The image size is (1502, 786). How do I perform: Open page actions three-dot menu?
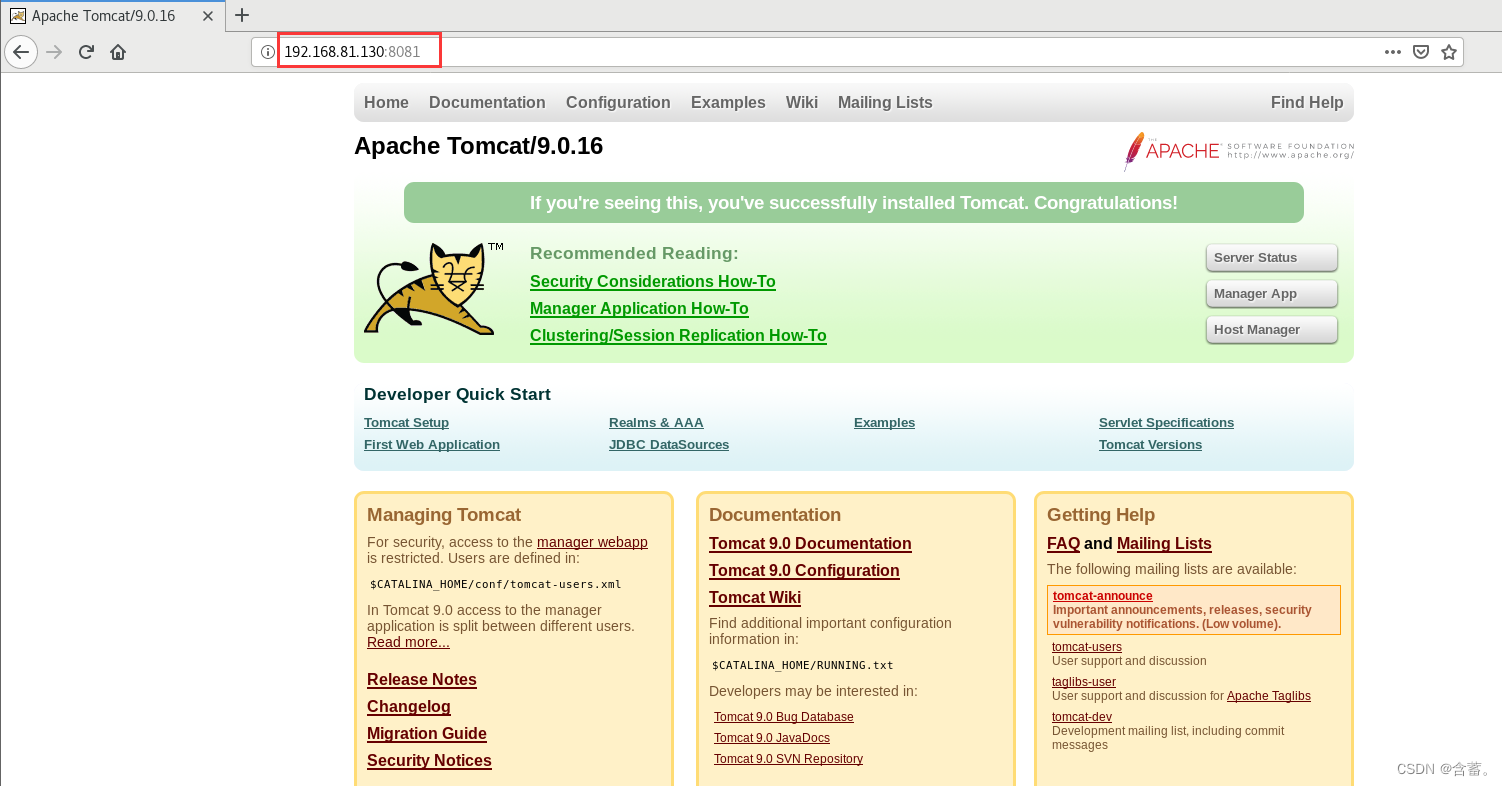click(1393, 52)
